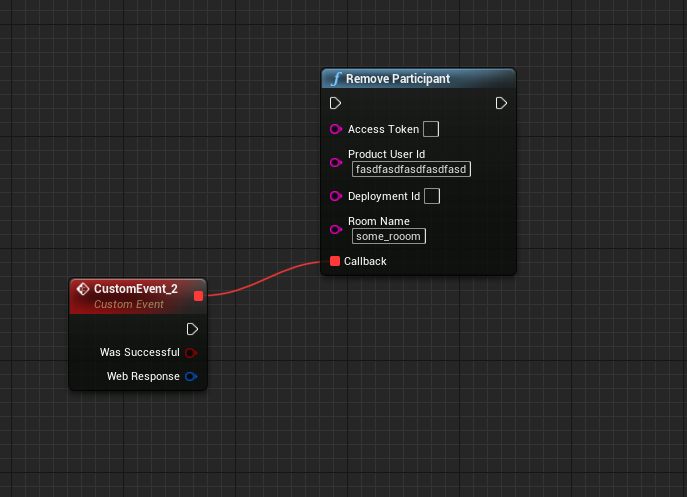Select the CustomEvent_2 node title
Image resolution: width=687 pixels, height=497 pixels.
135,289
